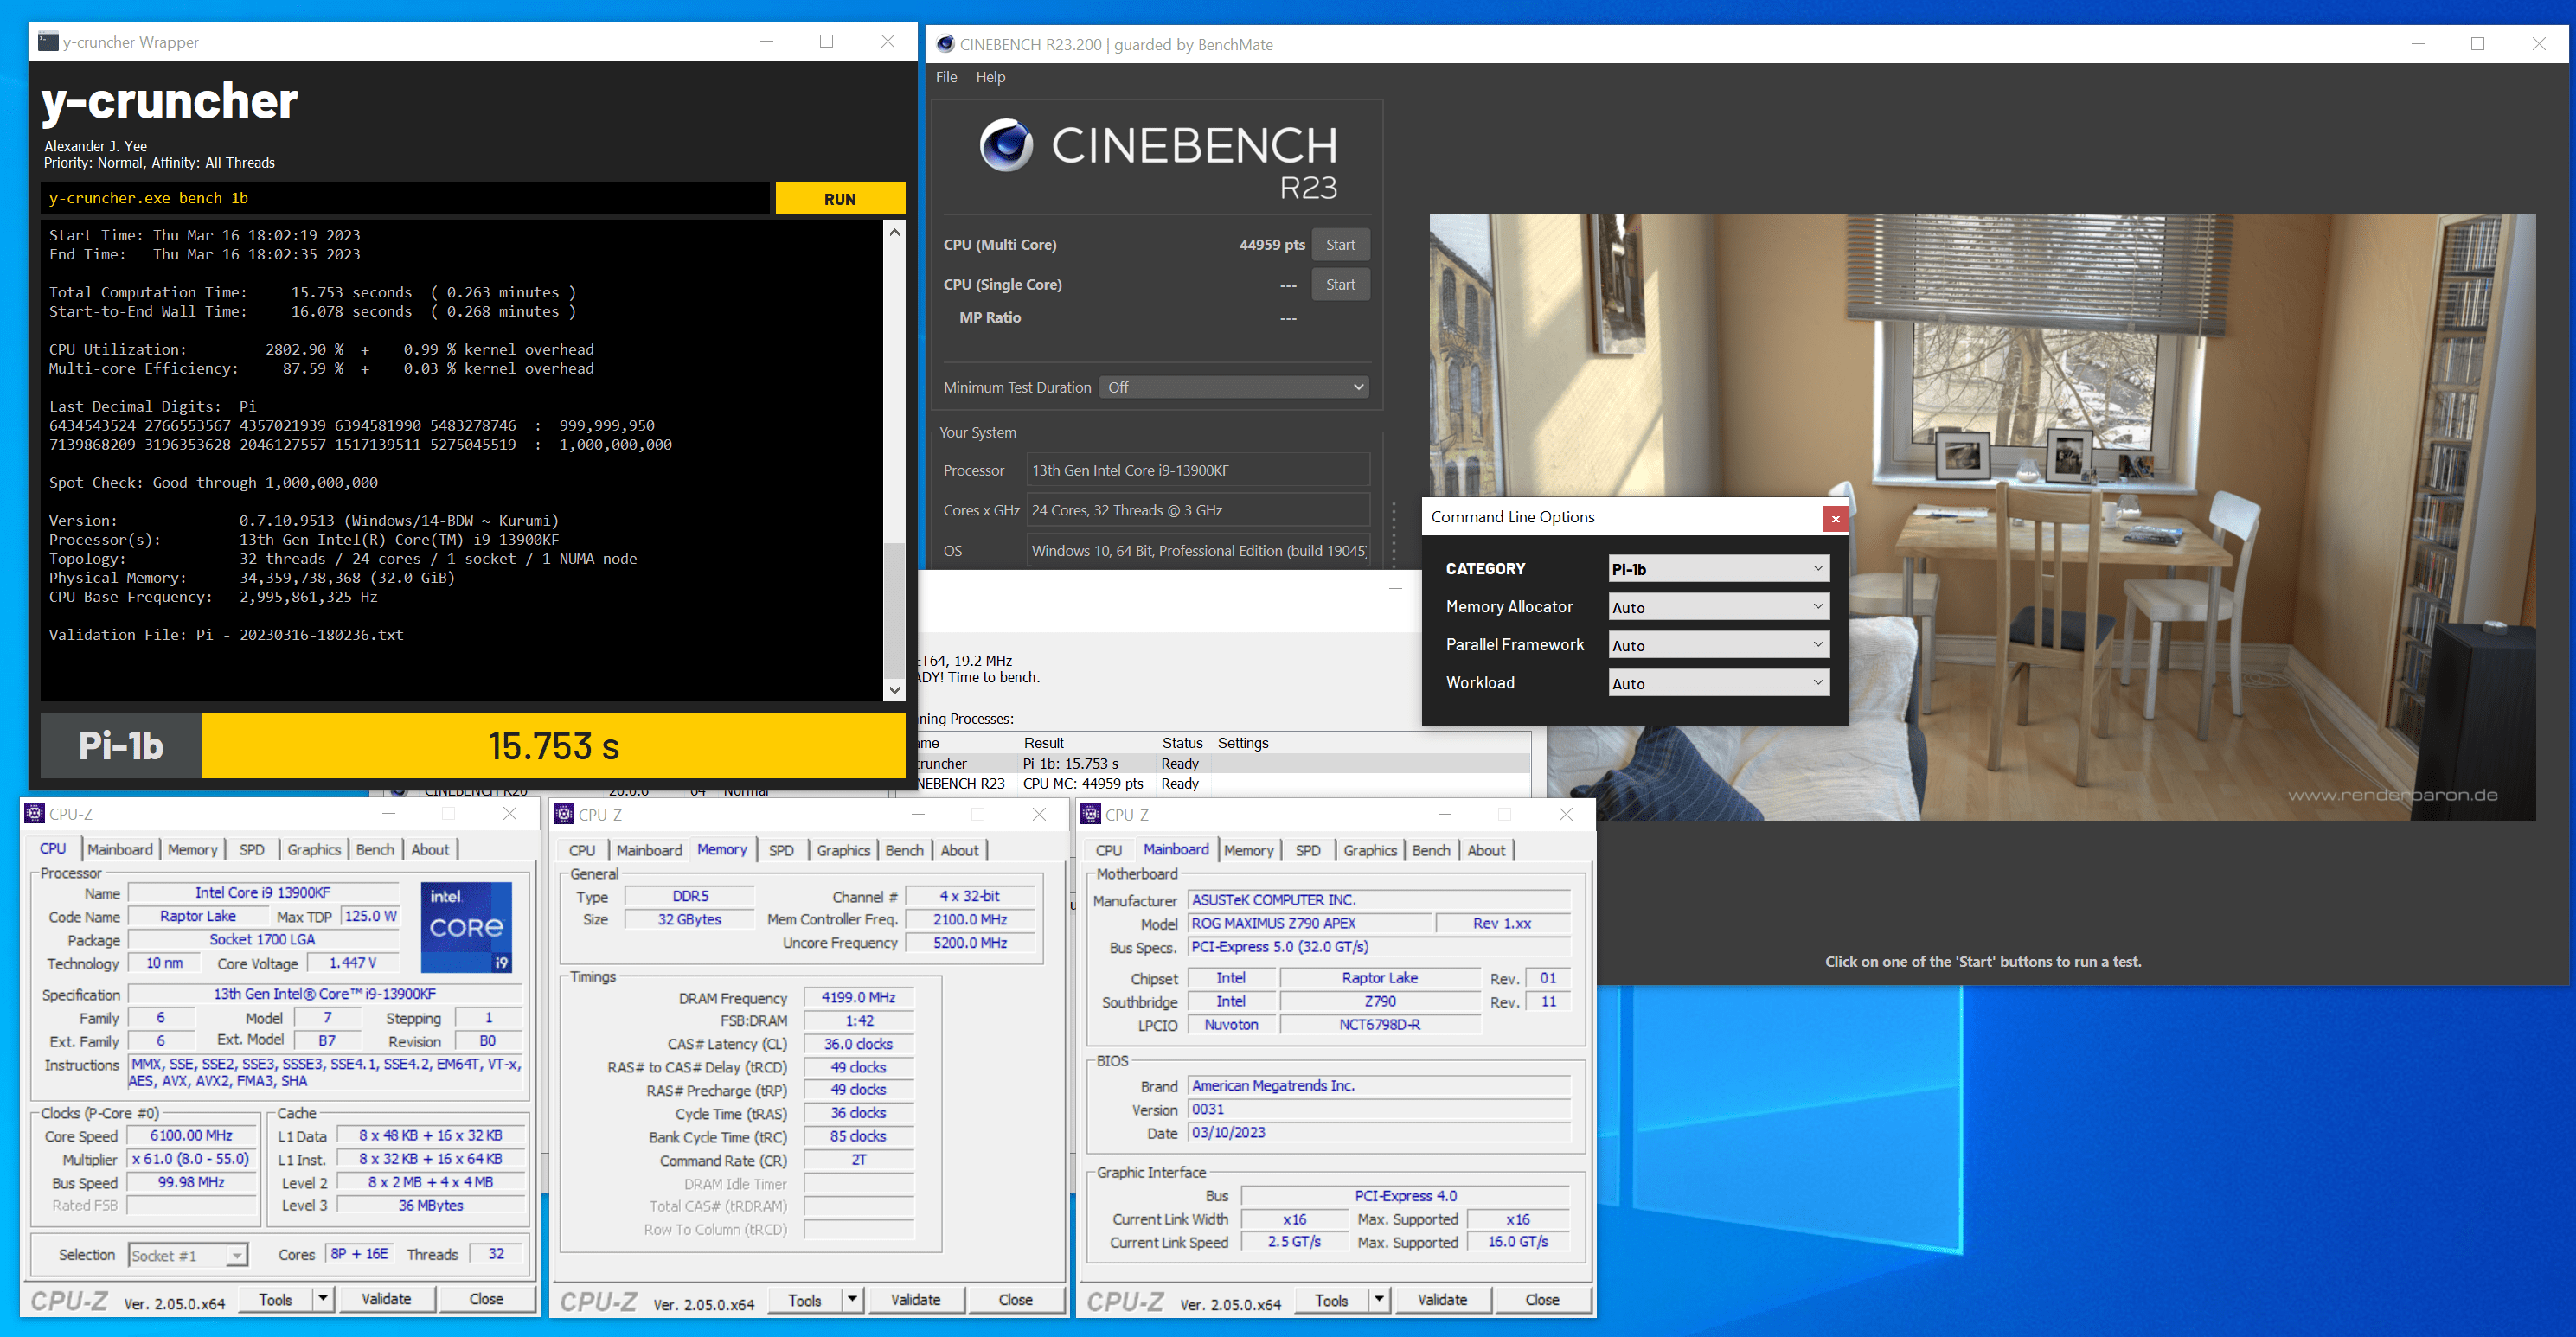Click Validate in CPU-Z Mainboard window
Screen dimensions: 2576x1337
1442,1299
